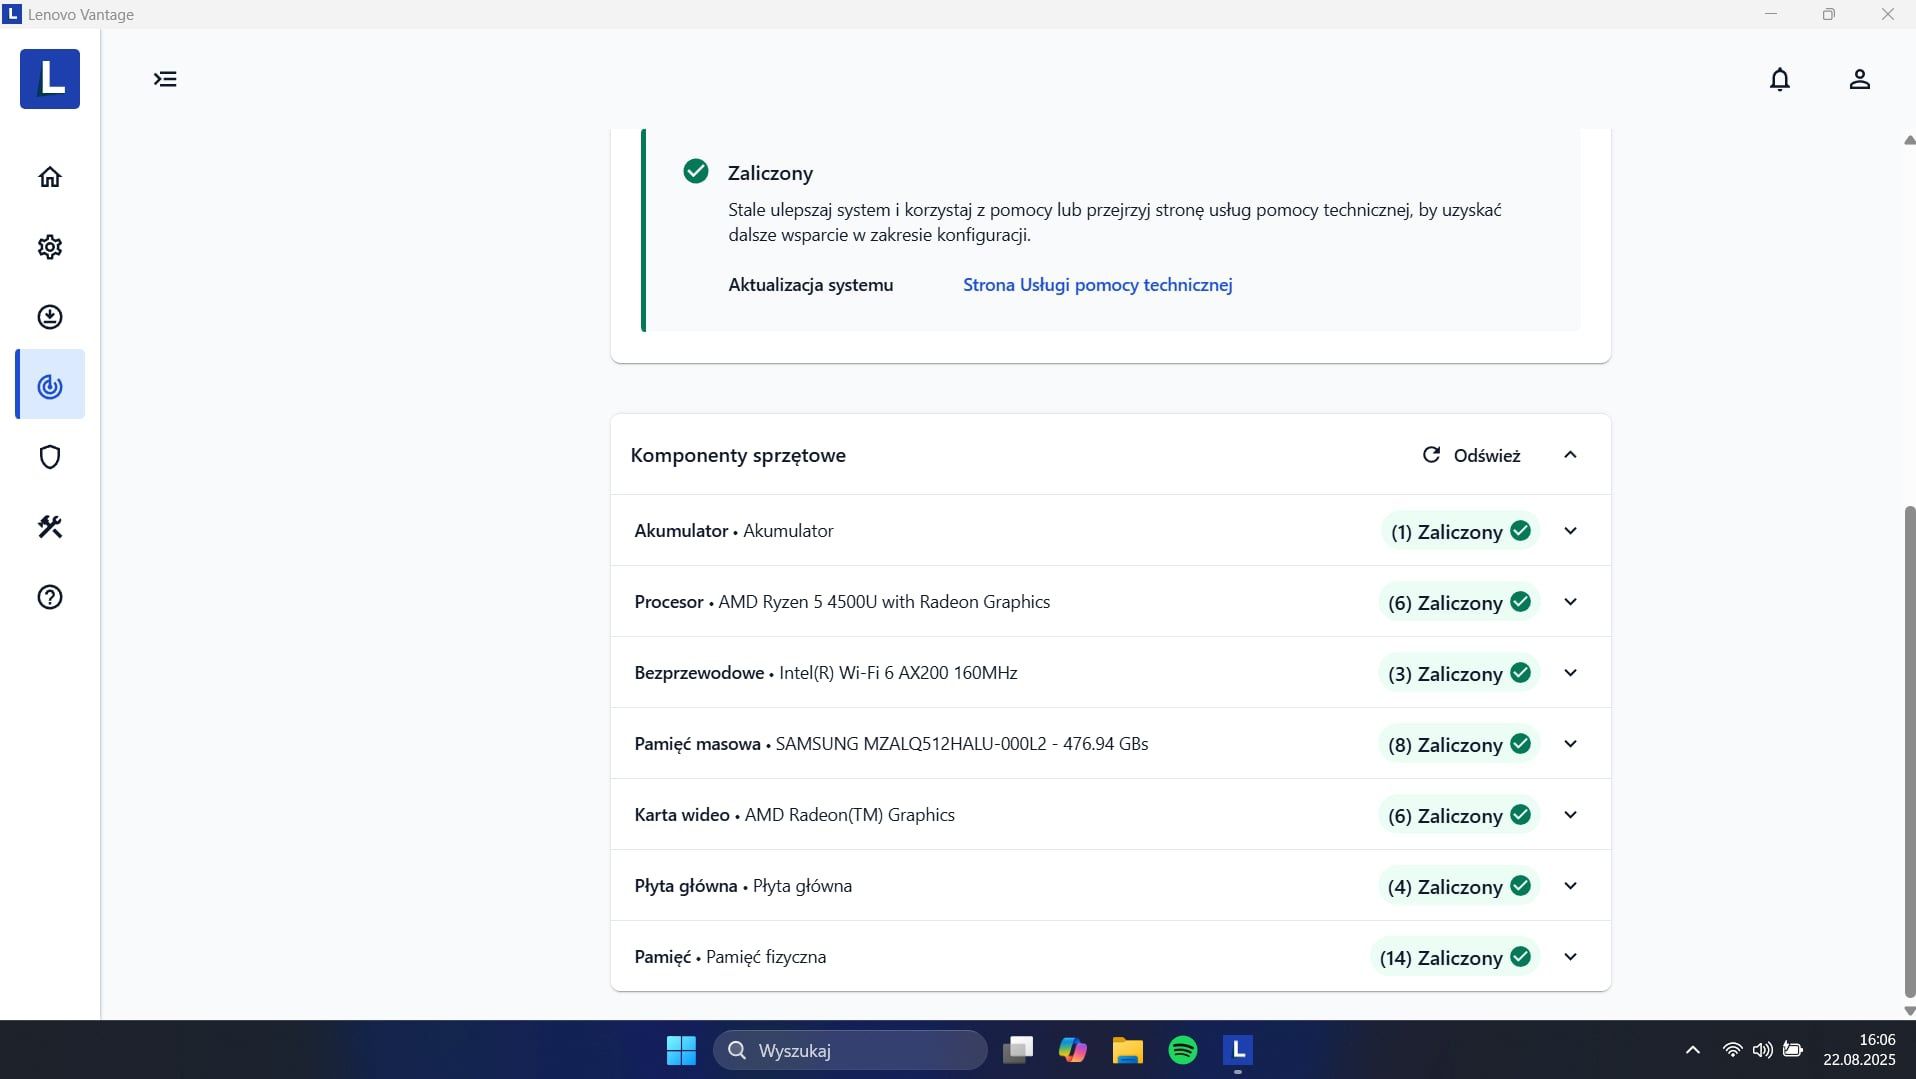Open Spotify from the taskbar

(x=1182, y=1050)
